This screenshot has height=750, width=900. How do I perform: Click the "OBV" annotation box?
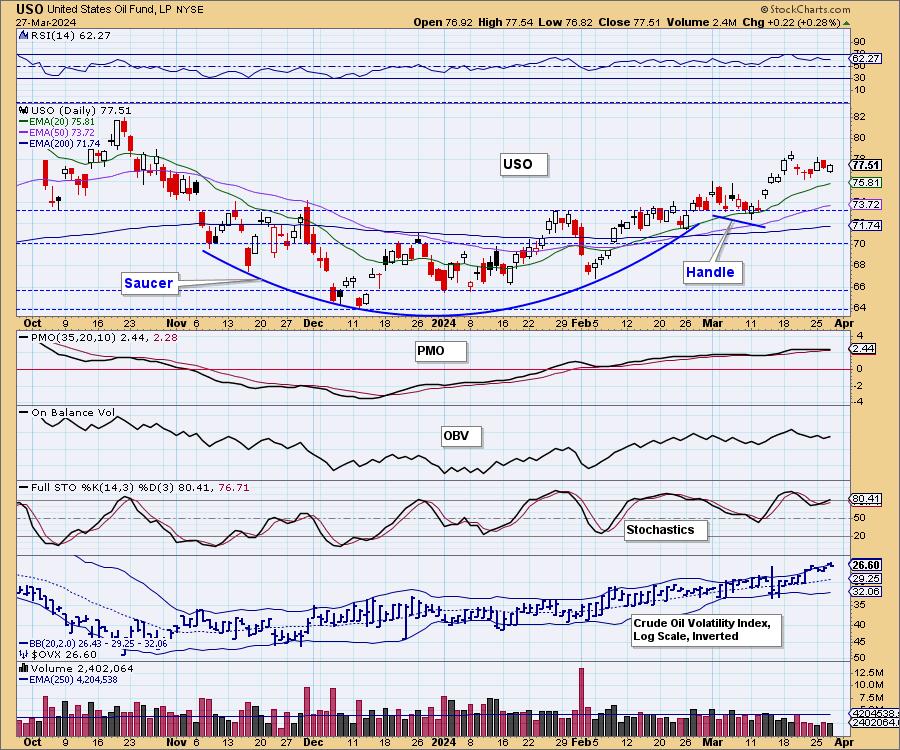(x=460, y=436)
